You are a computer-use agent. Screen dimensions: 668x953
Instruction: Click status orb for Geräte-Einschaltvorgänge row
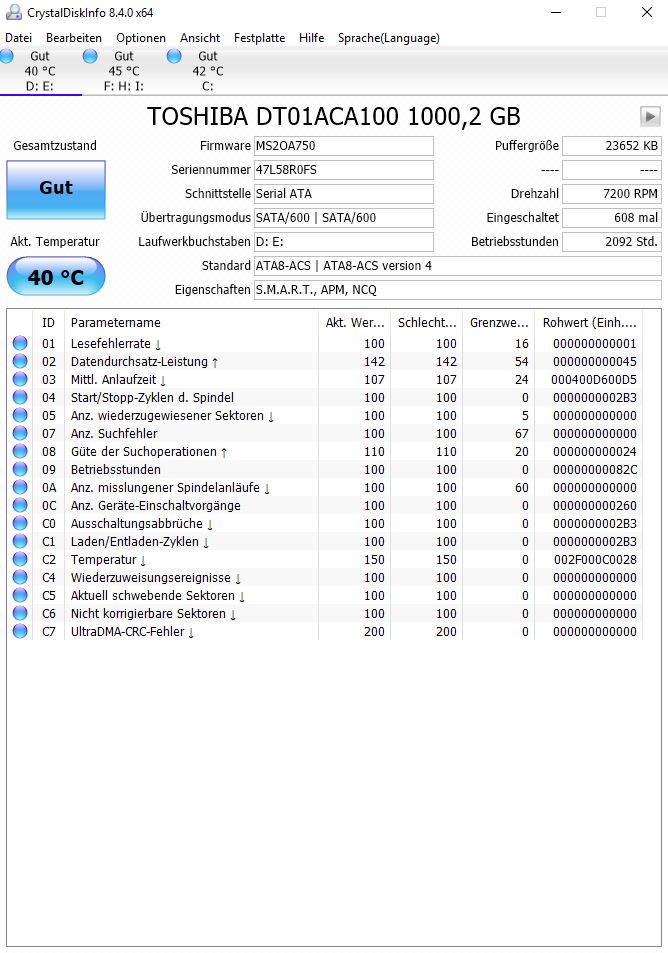tap(20, 506)
